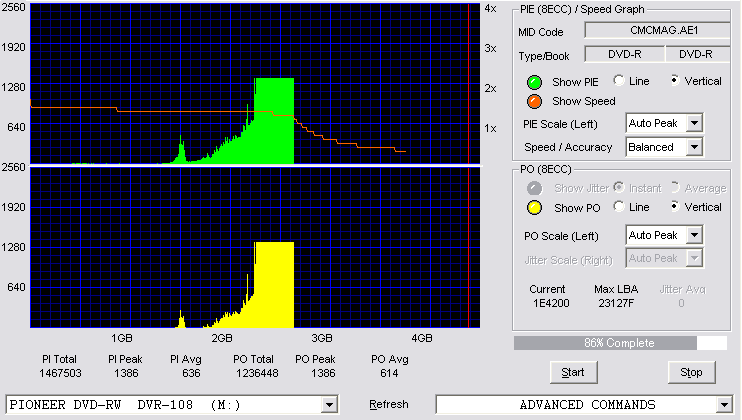Click the green PIE error peak block

[274, 121]
